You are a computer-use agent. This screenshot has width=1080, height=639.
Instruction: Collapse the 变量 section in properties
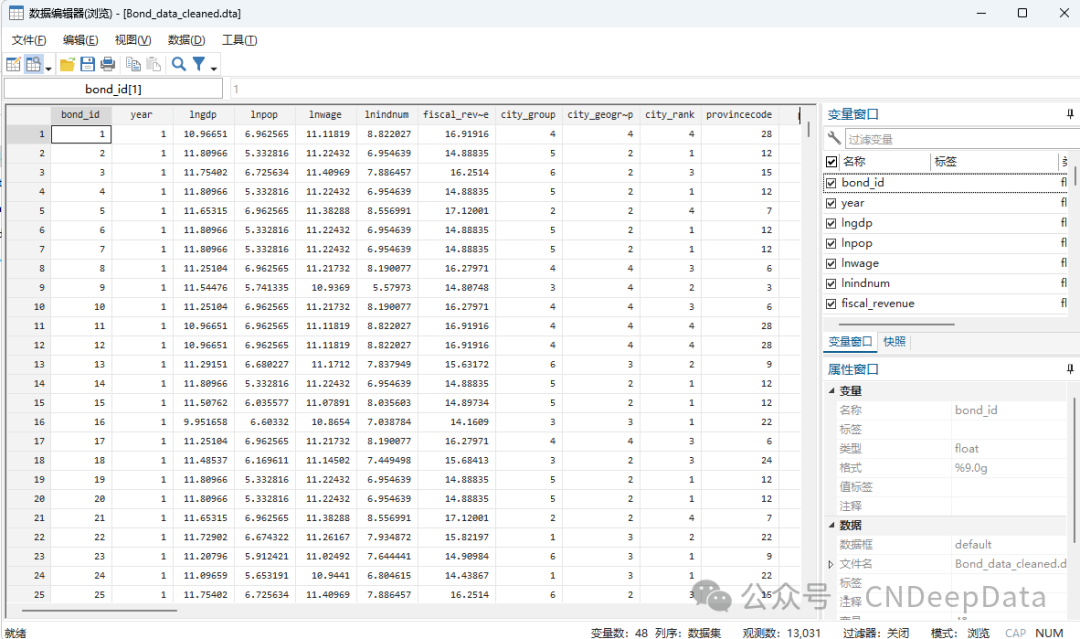(831, 390)
